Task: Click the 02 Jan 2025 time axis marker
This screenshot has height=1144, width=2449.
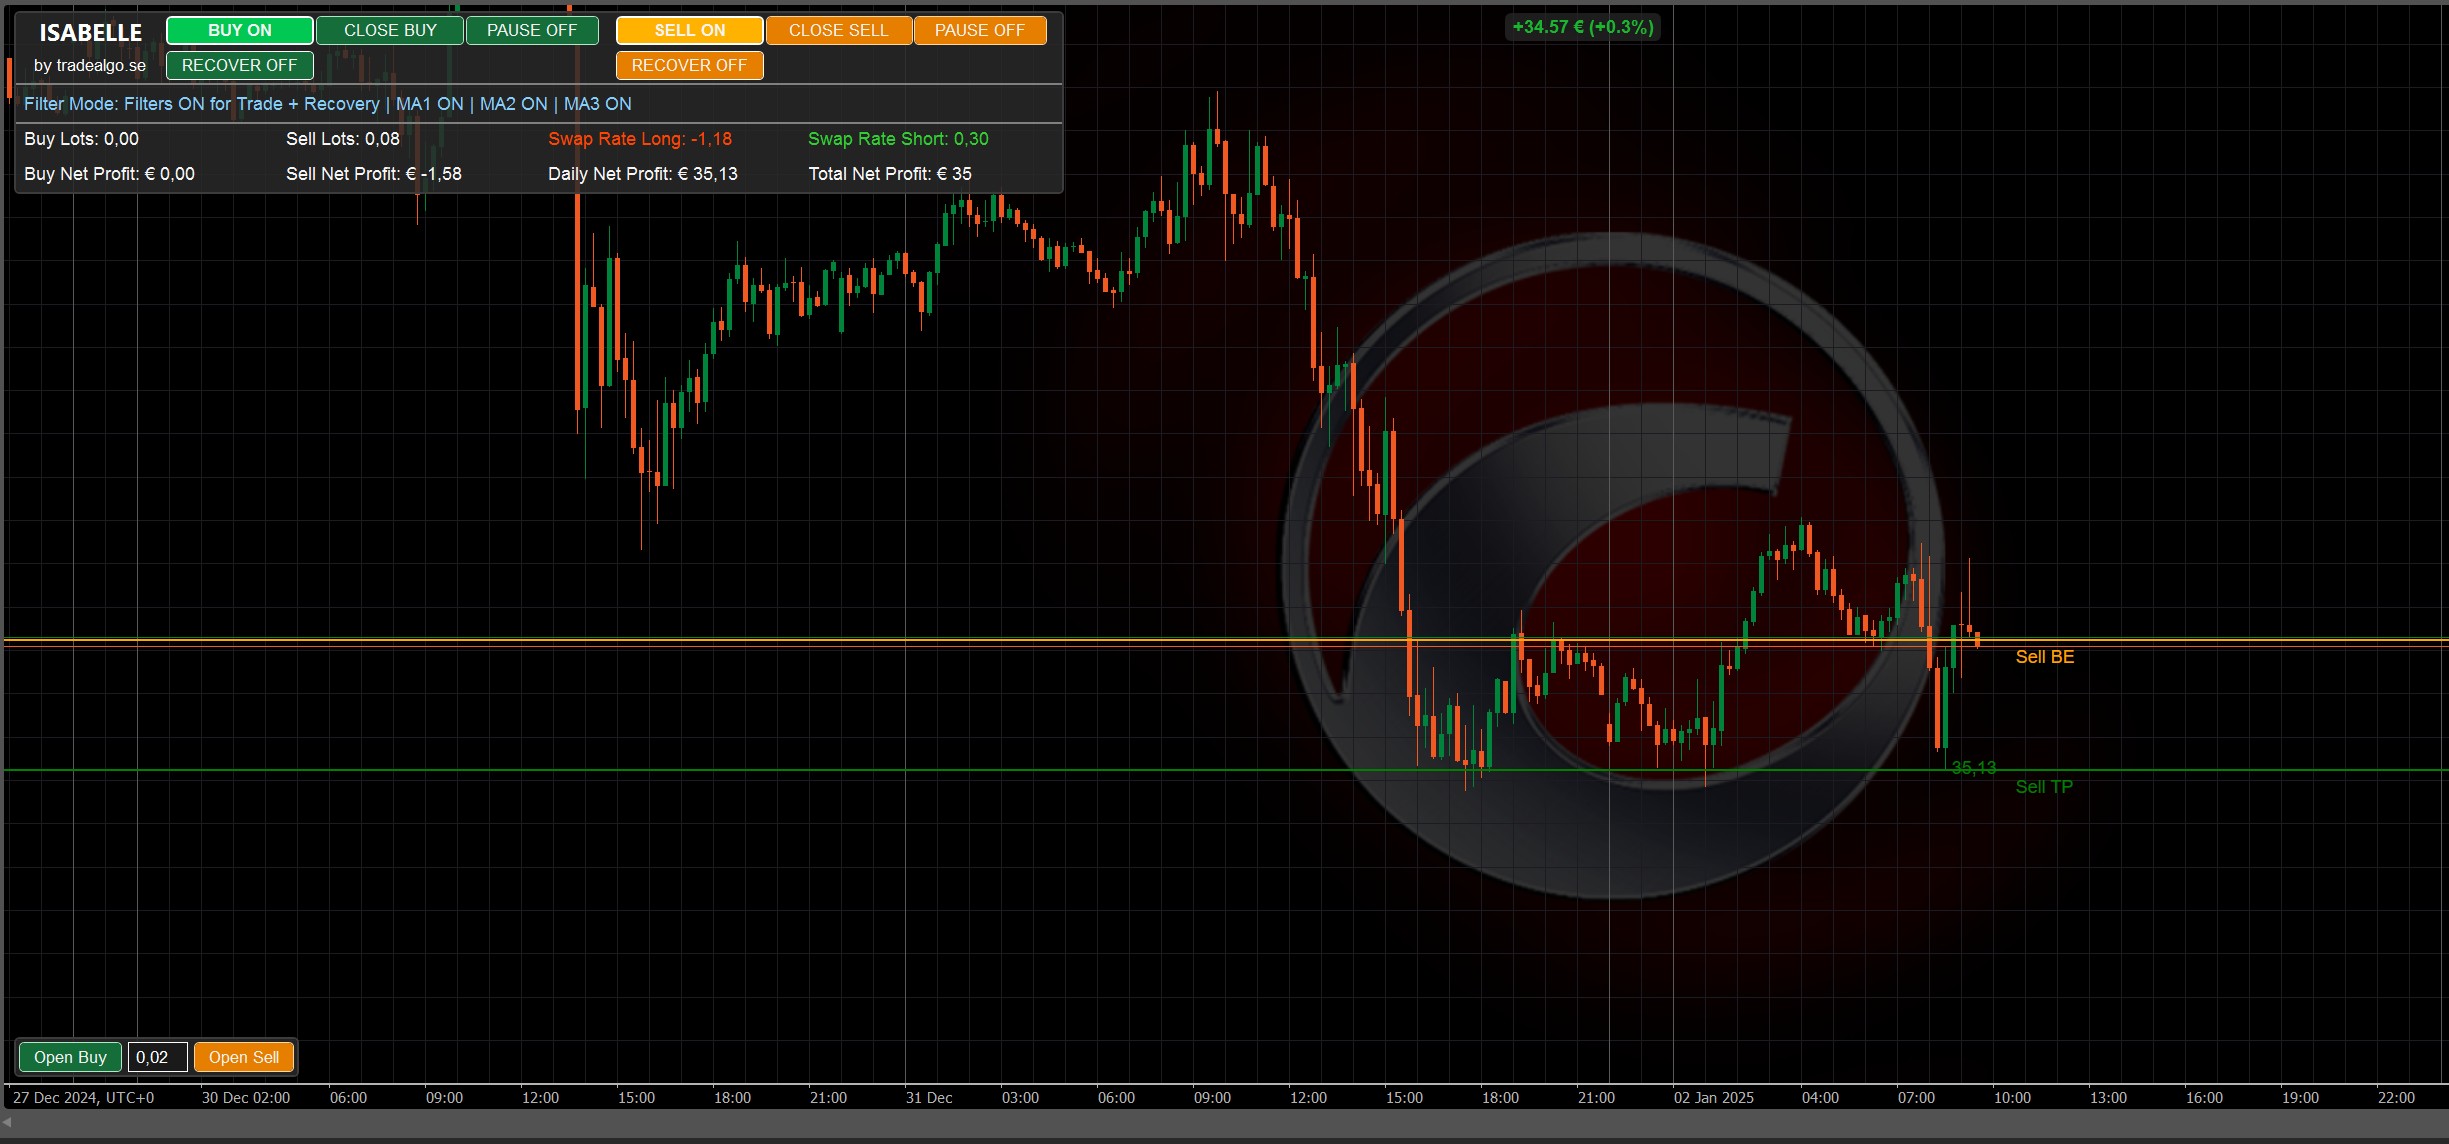Action: tap(1713, 1098)
